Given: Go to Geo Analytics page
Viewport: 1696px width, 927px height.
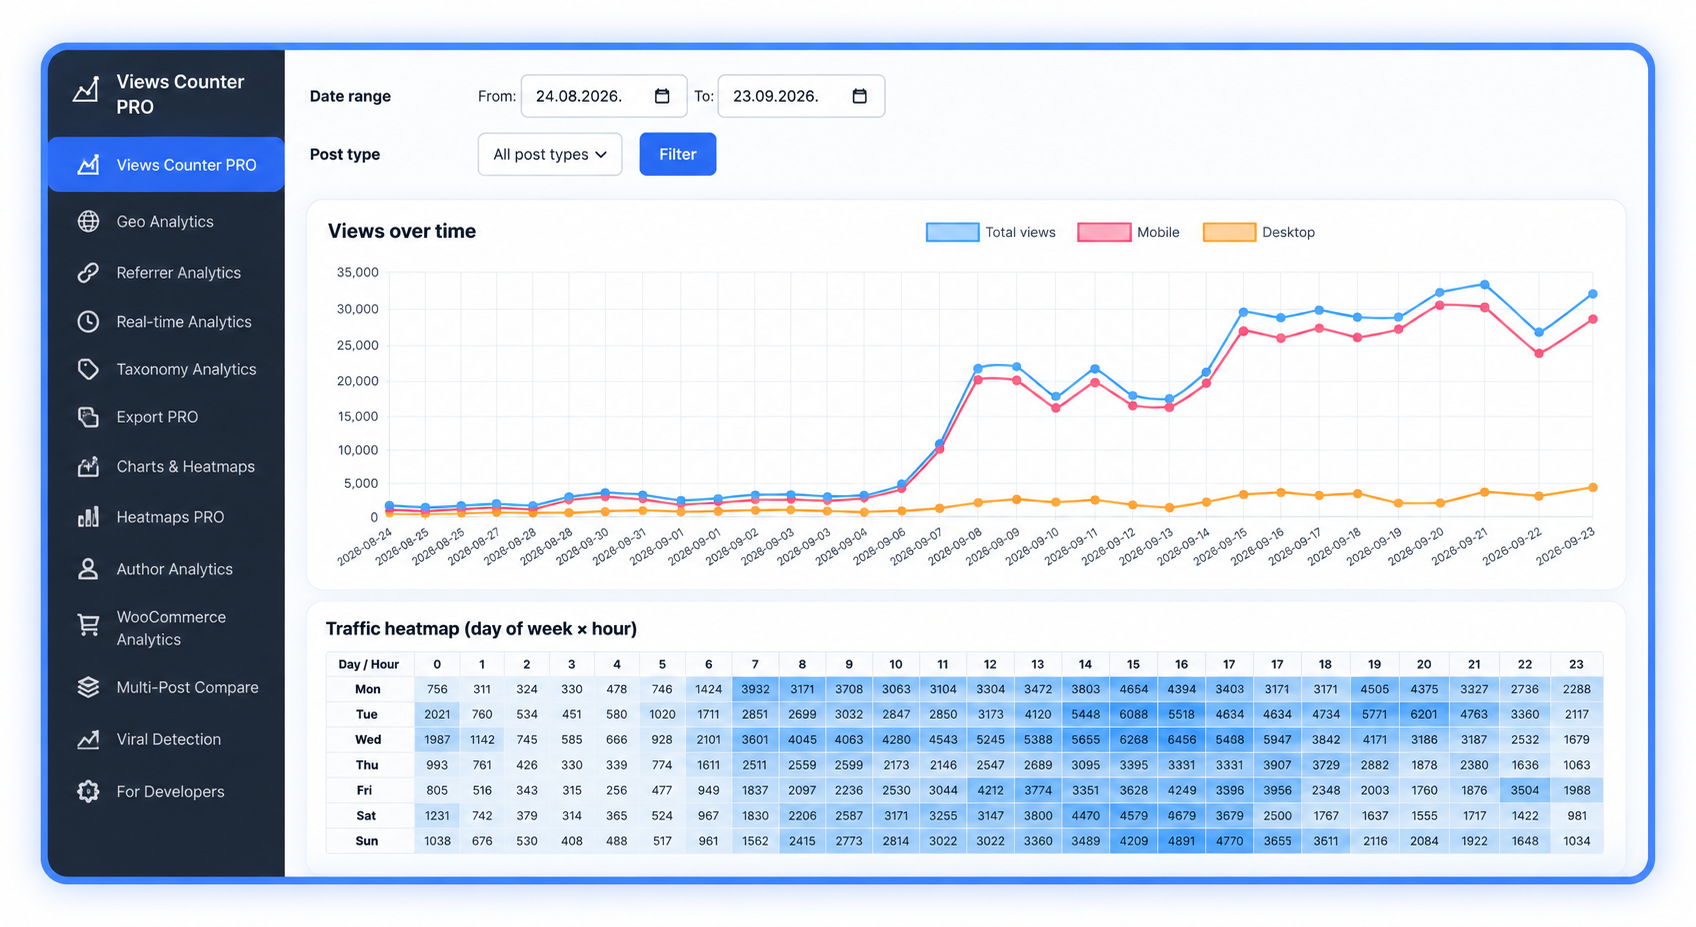Looking at the screenshot, I should (x=166, y=221).
